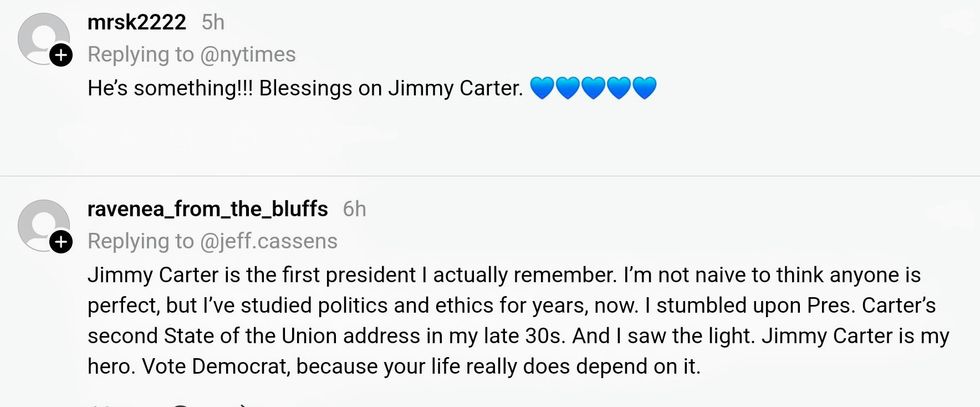Image resolution: width=980 pixels, height=407 pixels.
Task: Click the first blue heart emoji
Action: point(541,89)
